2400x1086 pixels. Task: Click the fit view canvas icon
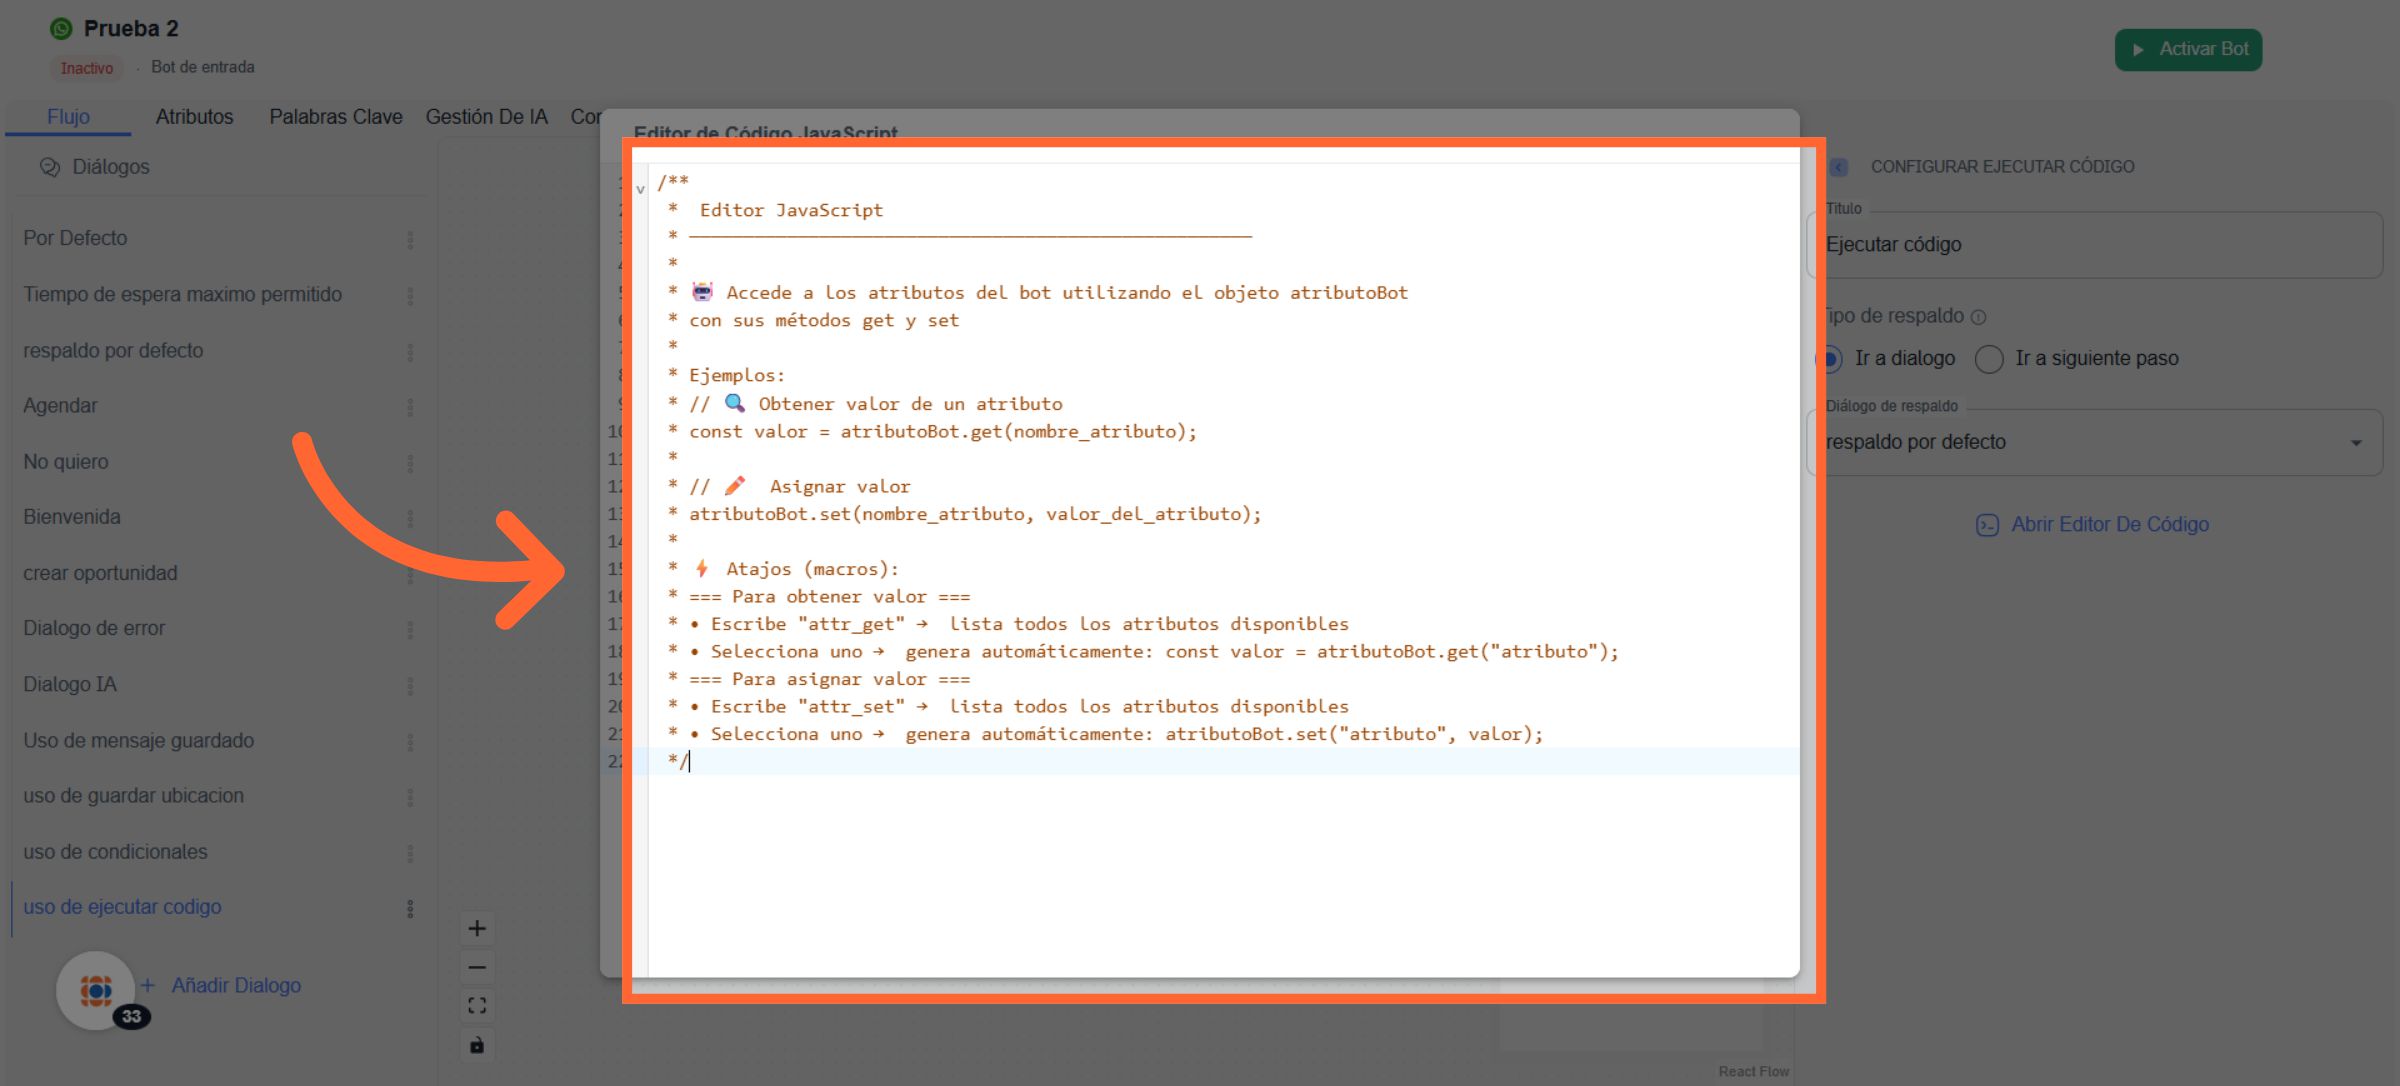coord(477,1005)
